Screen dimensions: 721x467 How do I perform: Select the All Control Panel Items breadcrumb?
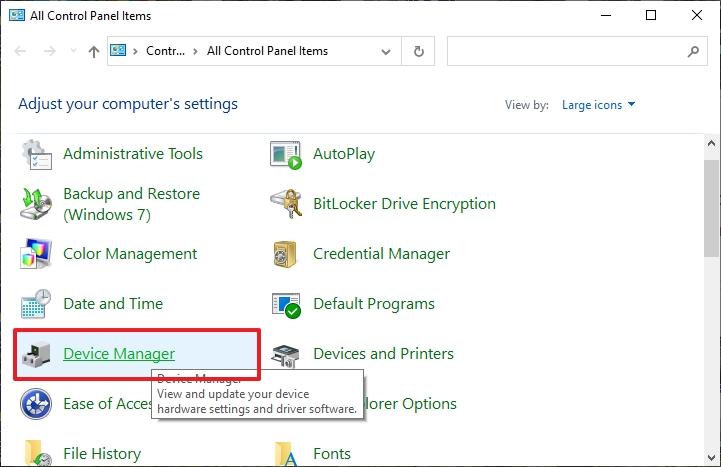[267, 51]
